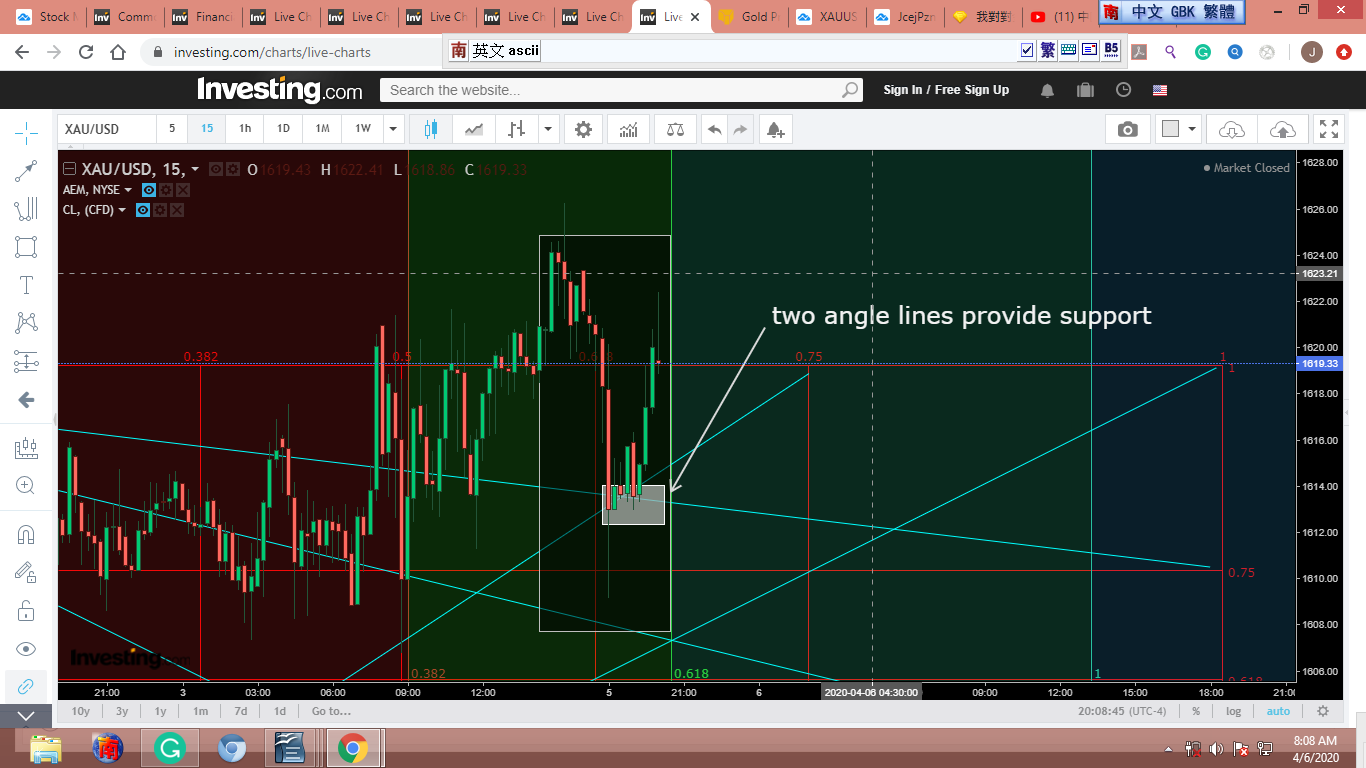The image size is (1366, 768).
Task: Toggle magnet mode for drawings
Action: click(26, 535)
